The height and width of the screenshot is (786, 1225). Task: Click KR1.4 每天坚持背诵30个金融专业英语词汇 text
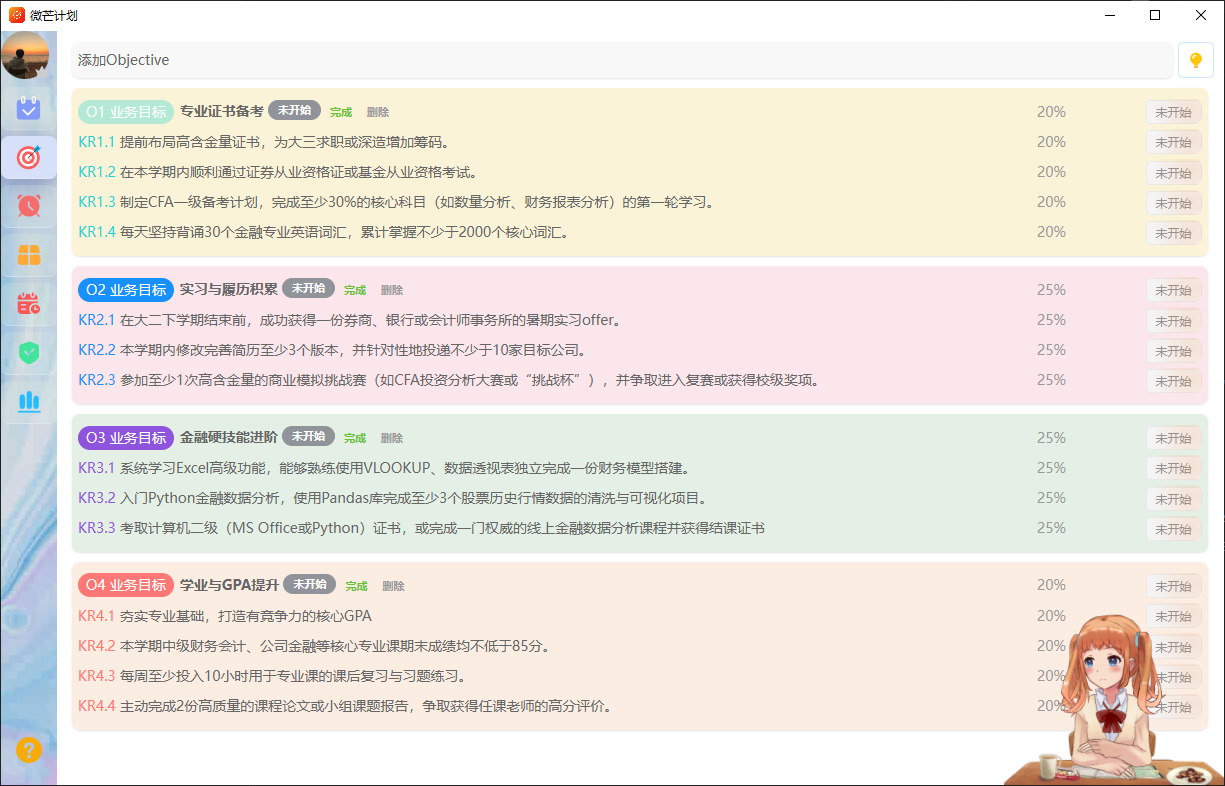324,232
